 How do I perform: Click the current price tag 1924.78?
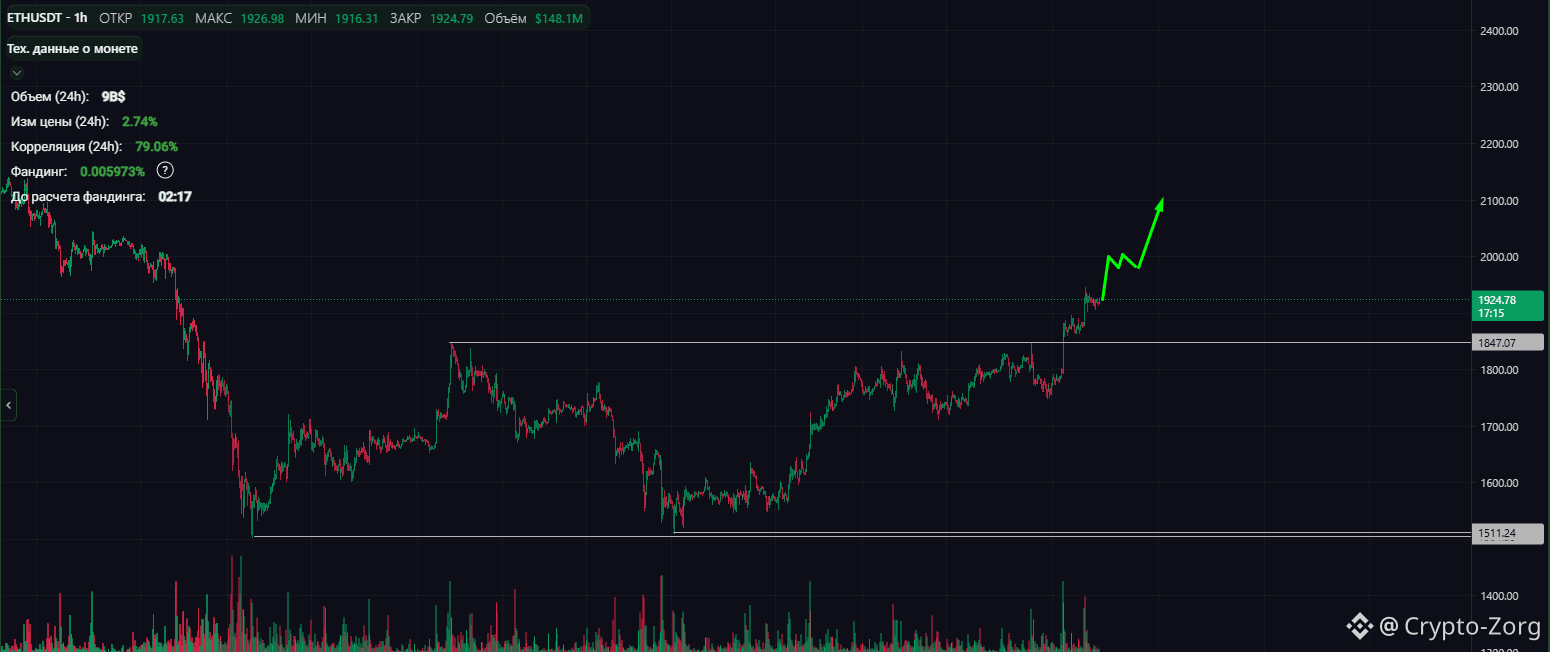pyautogui.click(x=1509, y=306)
